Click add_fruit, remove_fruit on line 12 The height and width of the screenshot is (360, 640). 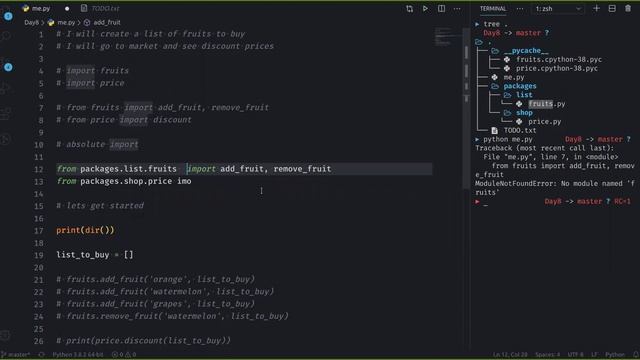coord(276,169)
